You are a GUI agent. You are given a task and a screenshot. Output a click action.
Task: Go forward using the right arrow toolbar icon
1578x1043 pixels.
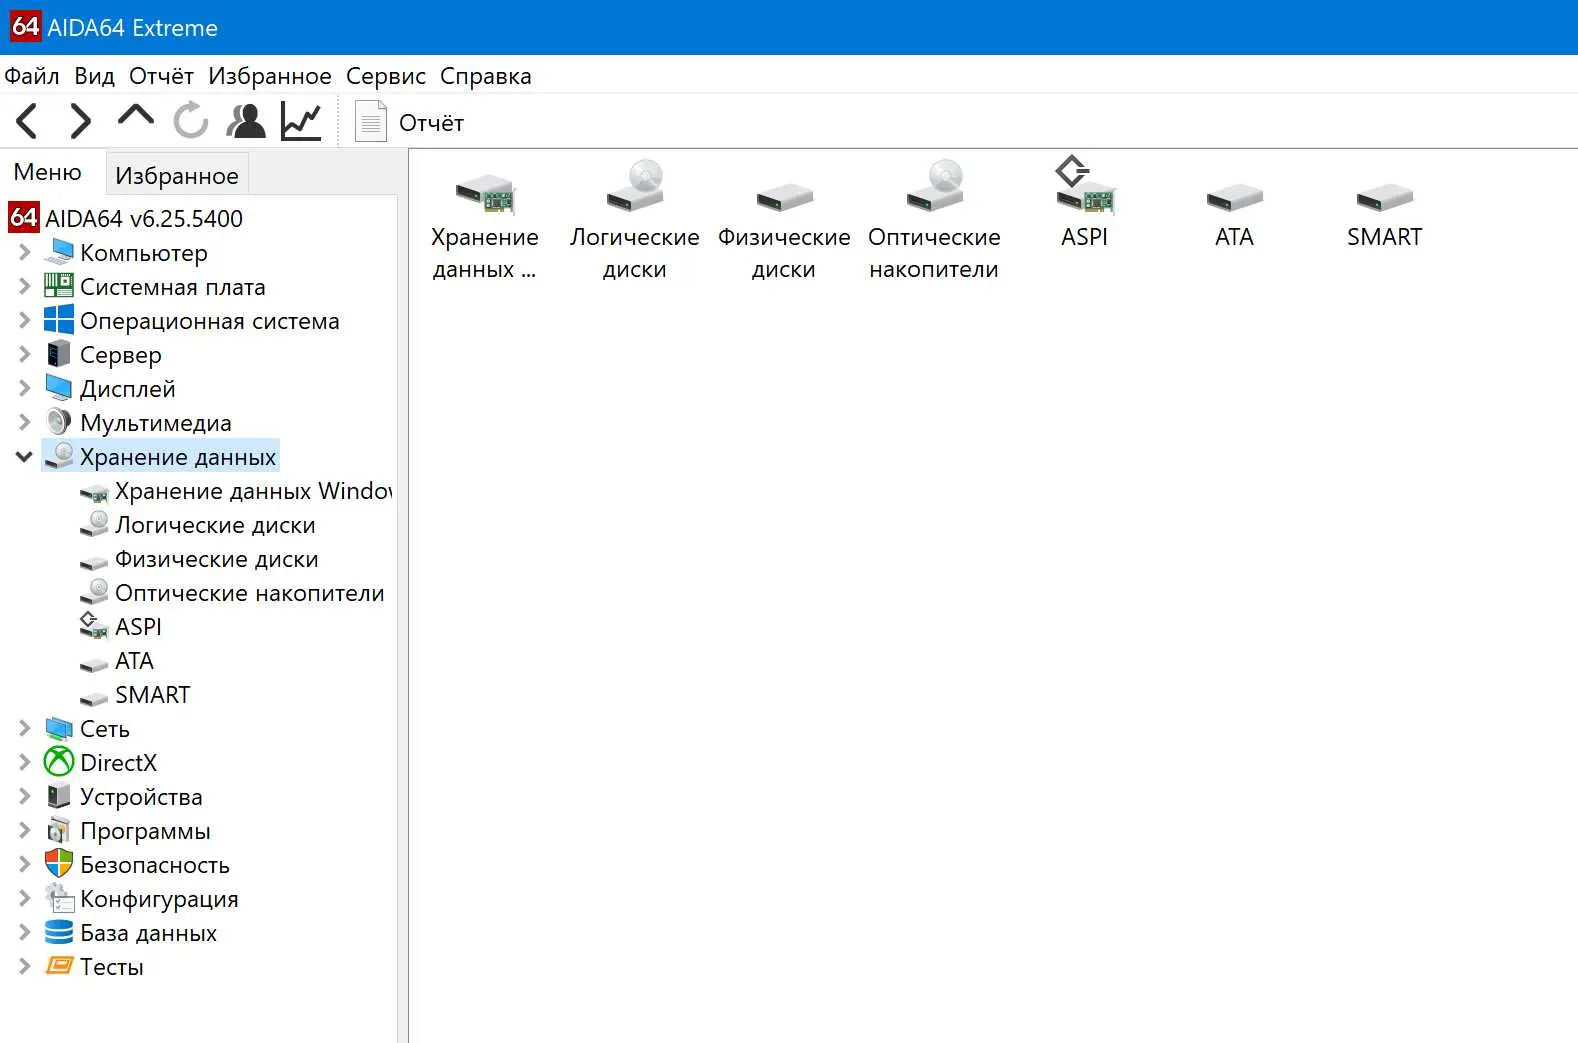click(x=80, y=122)
